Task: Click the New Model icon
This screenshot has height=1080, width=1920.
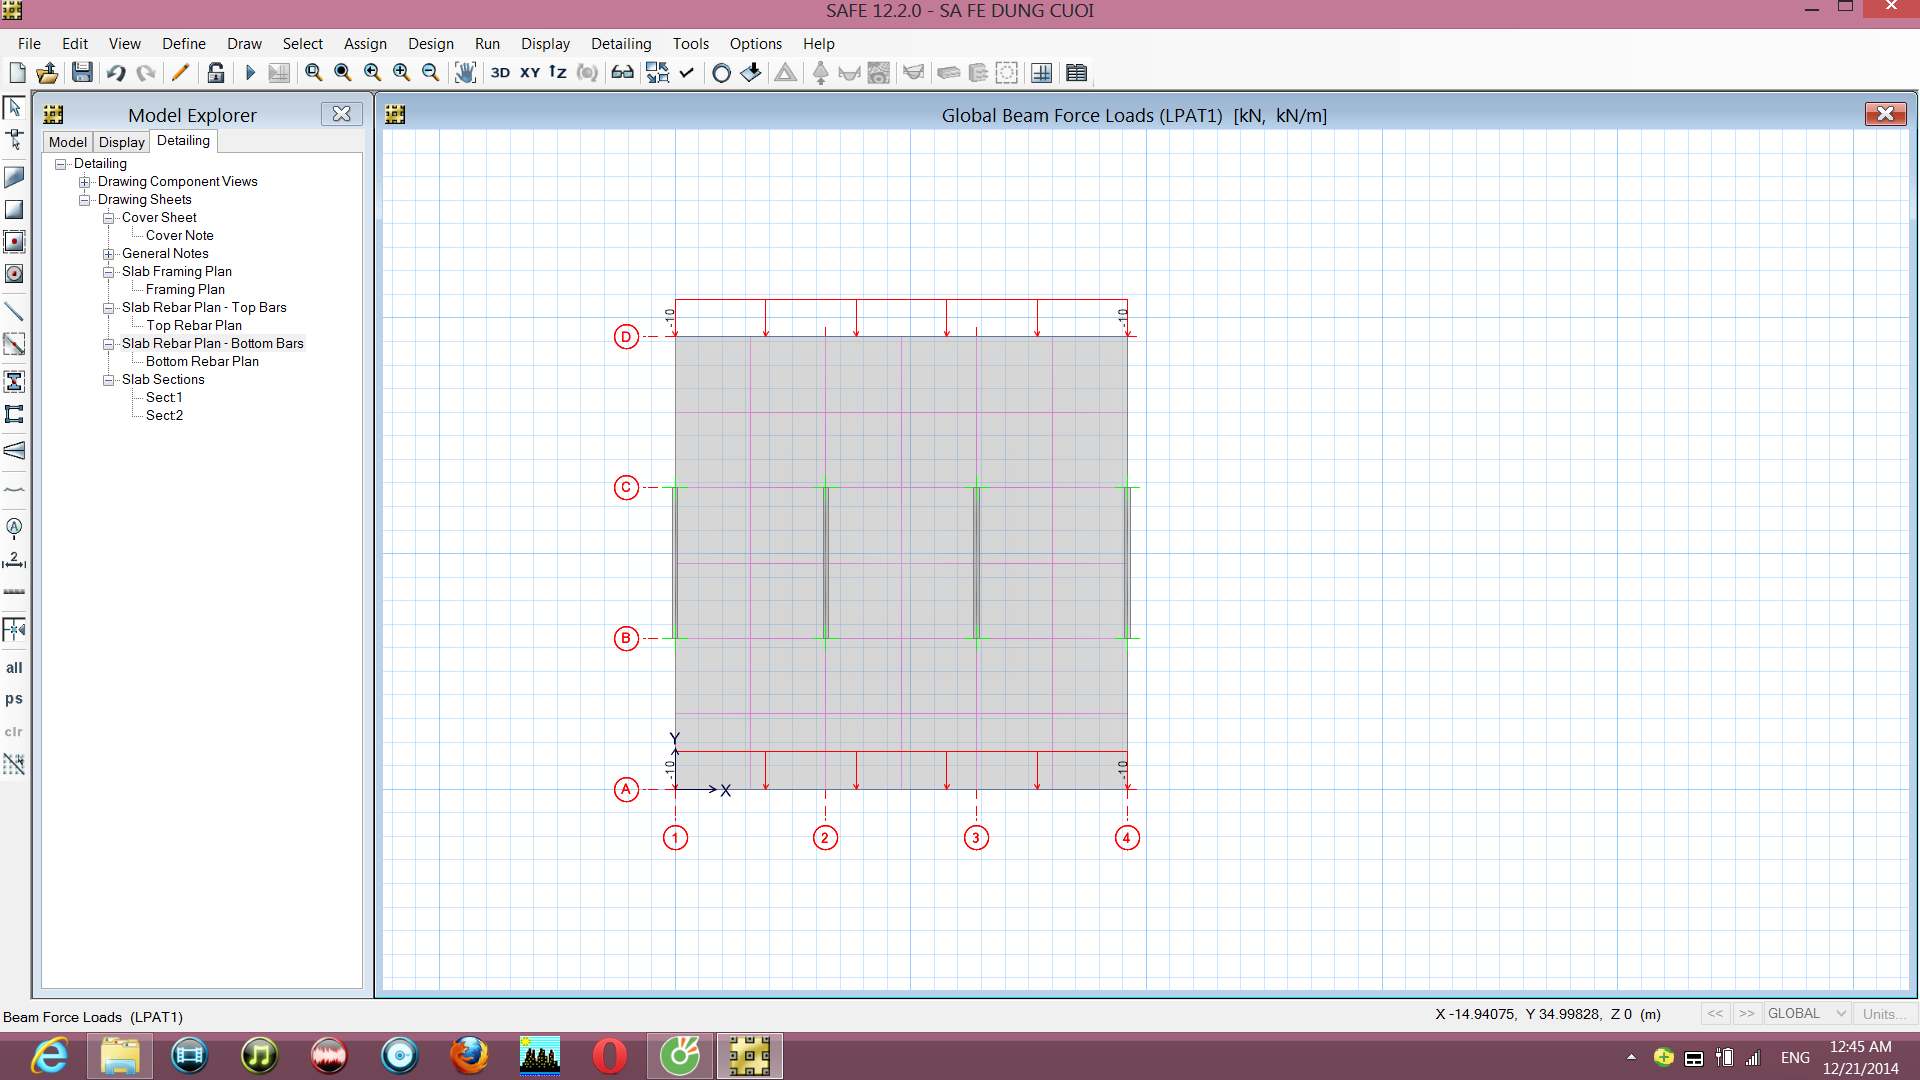Action: click(17, 73)
